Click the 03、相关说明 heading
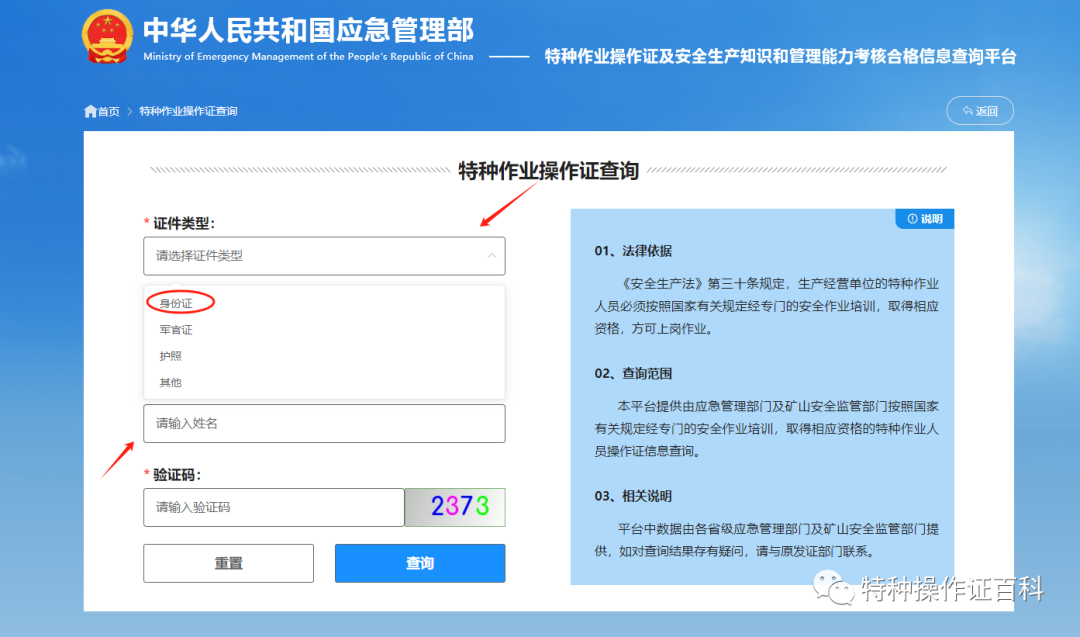This screenshot has width=1080, height=637. coord(633,497)
